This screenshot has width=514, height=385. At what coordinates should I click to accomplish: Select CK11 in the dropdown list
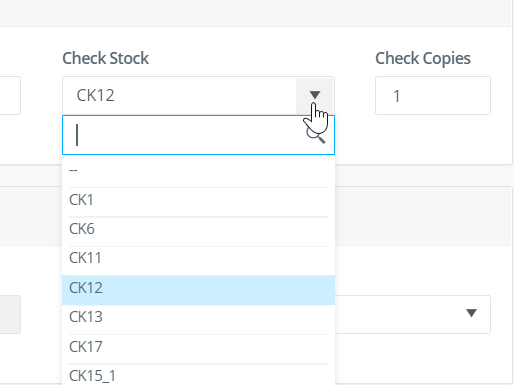click(x=198, y=258)
